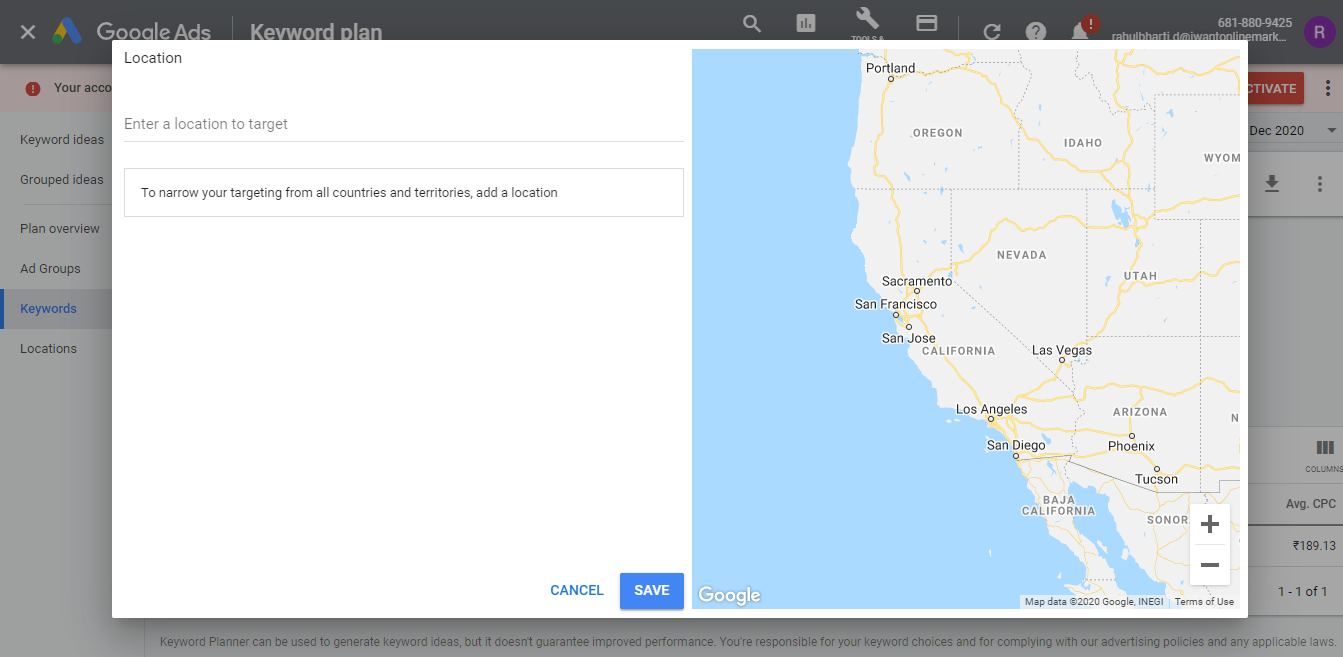Select Keywords in the sidebar
1343x657 pixels.
[48, 309]
